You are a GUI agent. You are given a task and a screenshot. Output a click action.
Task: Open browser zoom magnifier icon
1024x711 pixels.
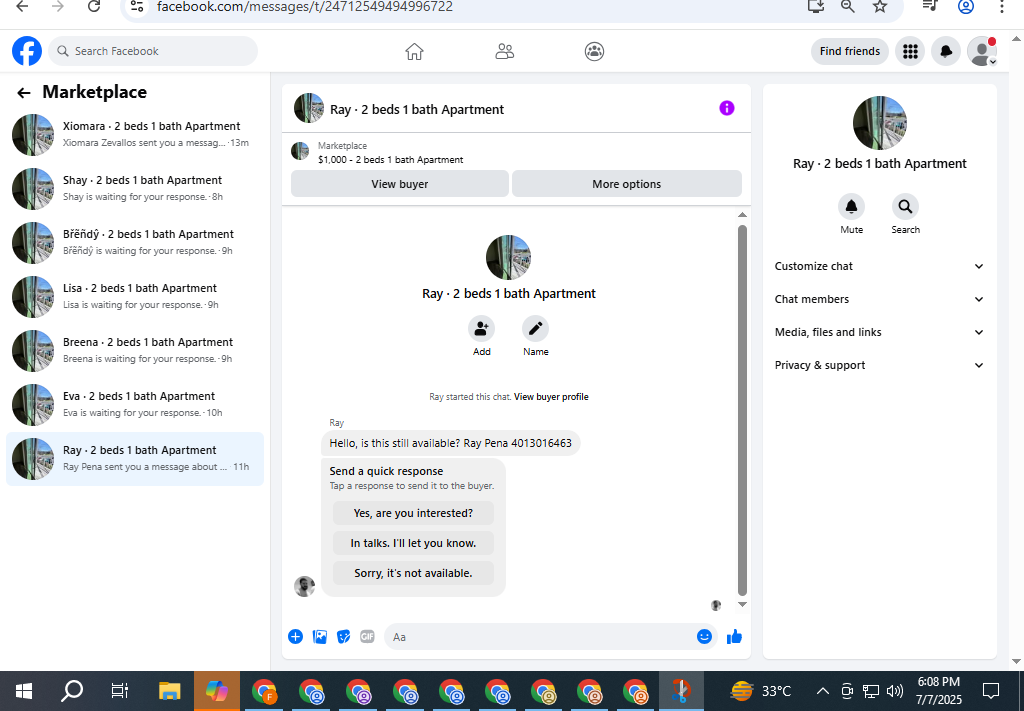tap(847, 7)
